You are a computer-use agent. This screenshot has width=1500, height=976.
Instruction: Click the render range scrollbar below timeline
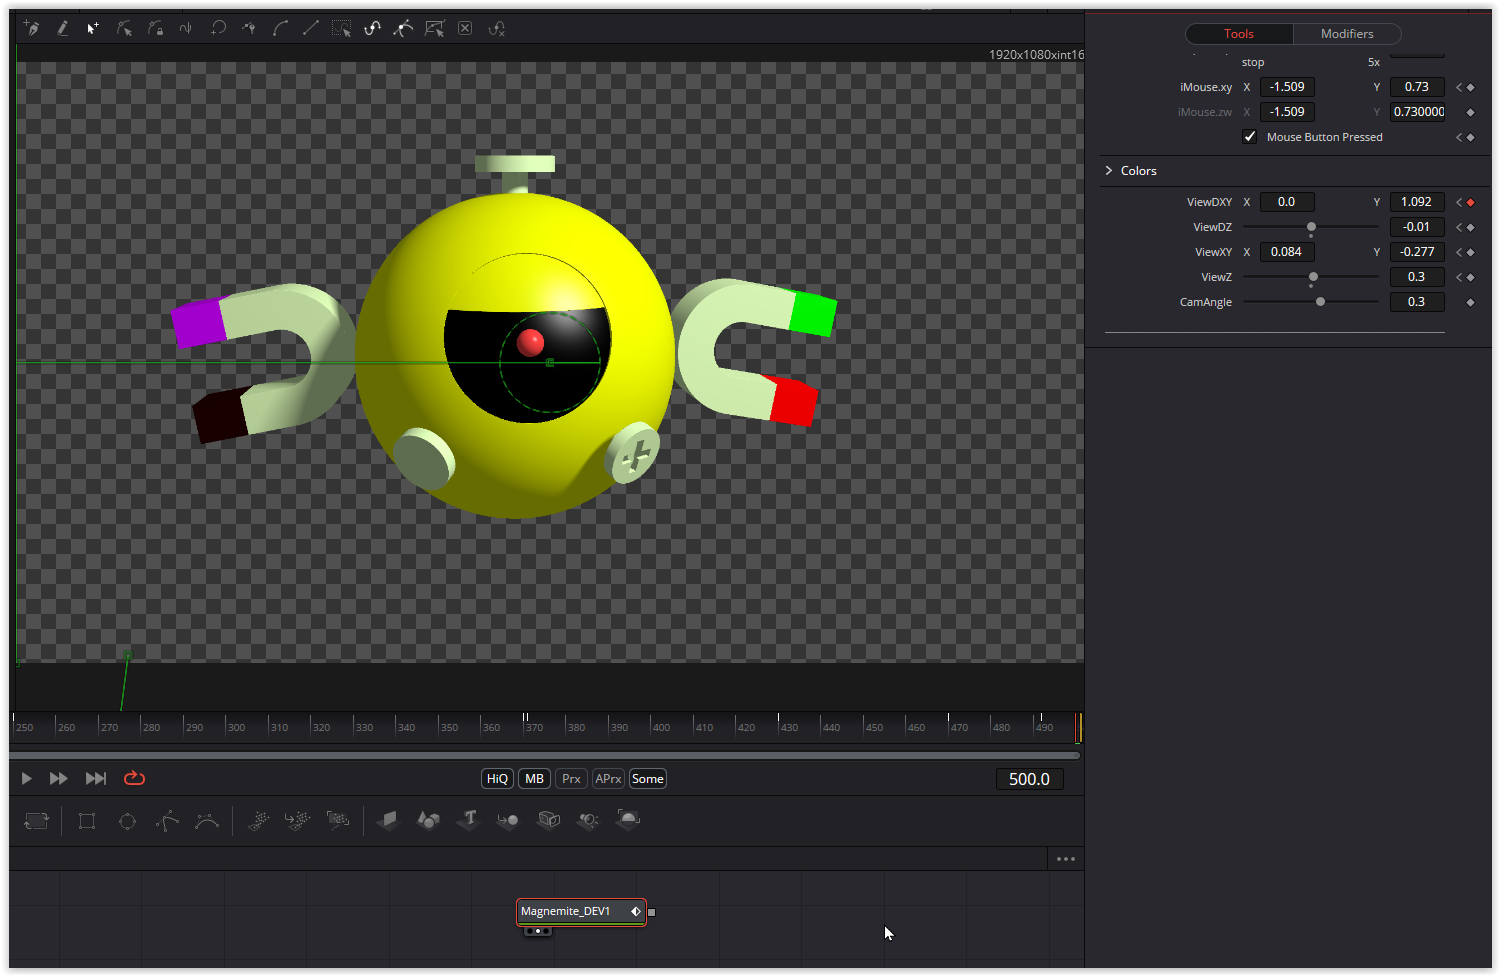pyautogui.click(x=545, y=756)
